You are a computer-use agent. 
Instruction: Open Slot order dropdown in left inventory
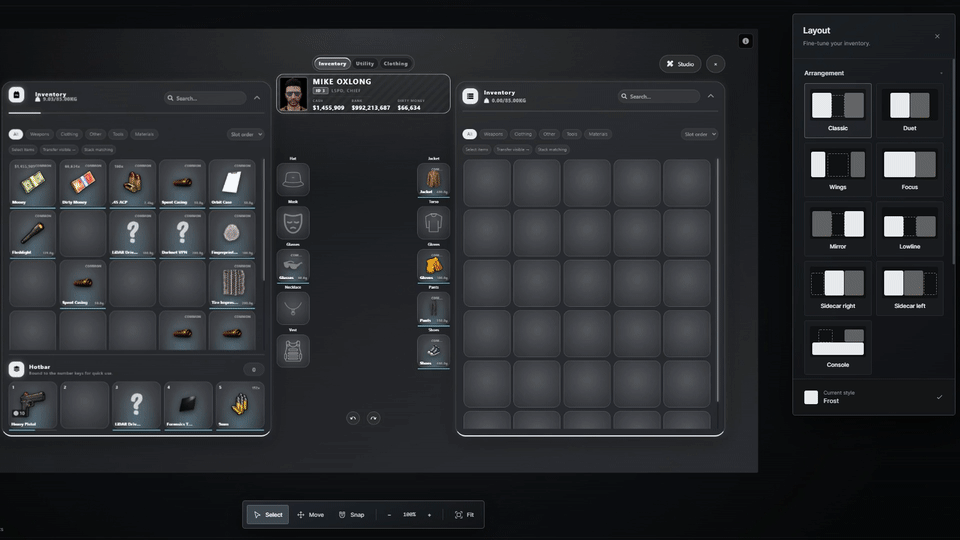pyautogui.click(x=246, y=134)
